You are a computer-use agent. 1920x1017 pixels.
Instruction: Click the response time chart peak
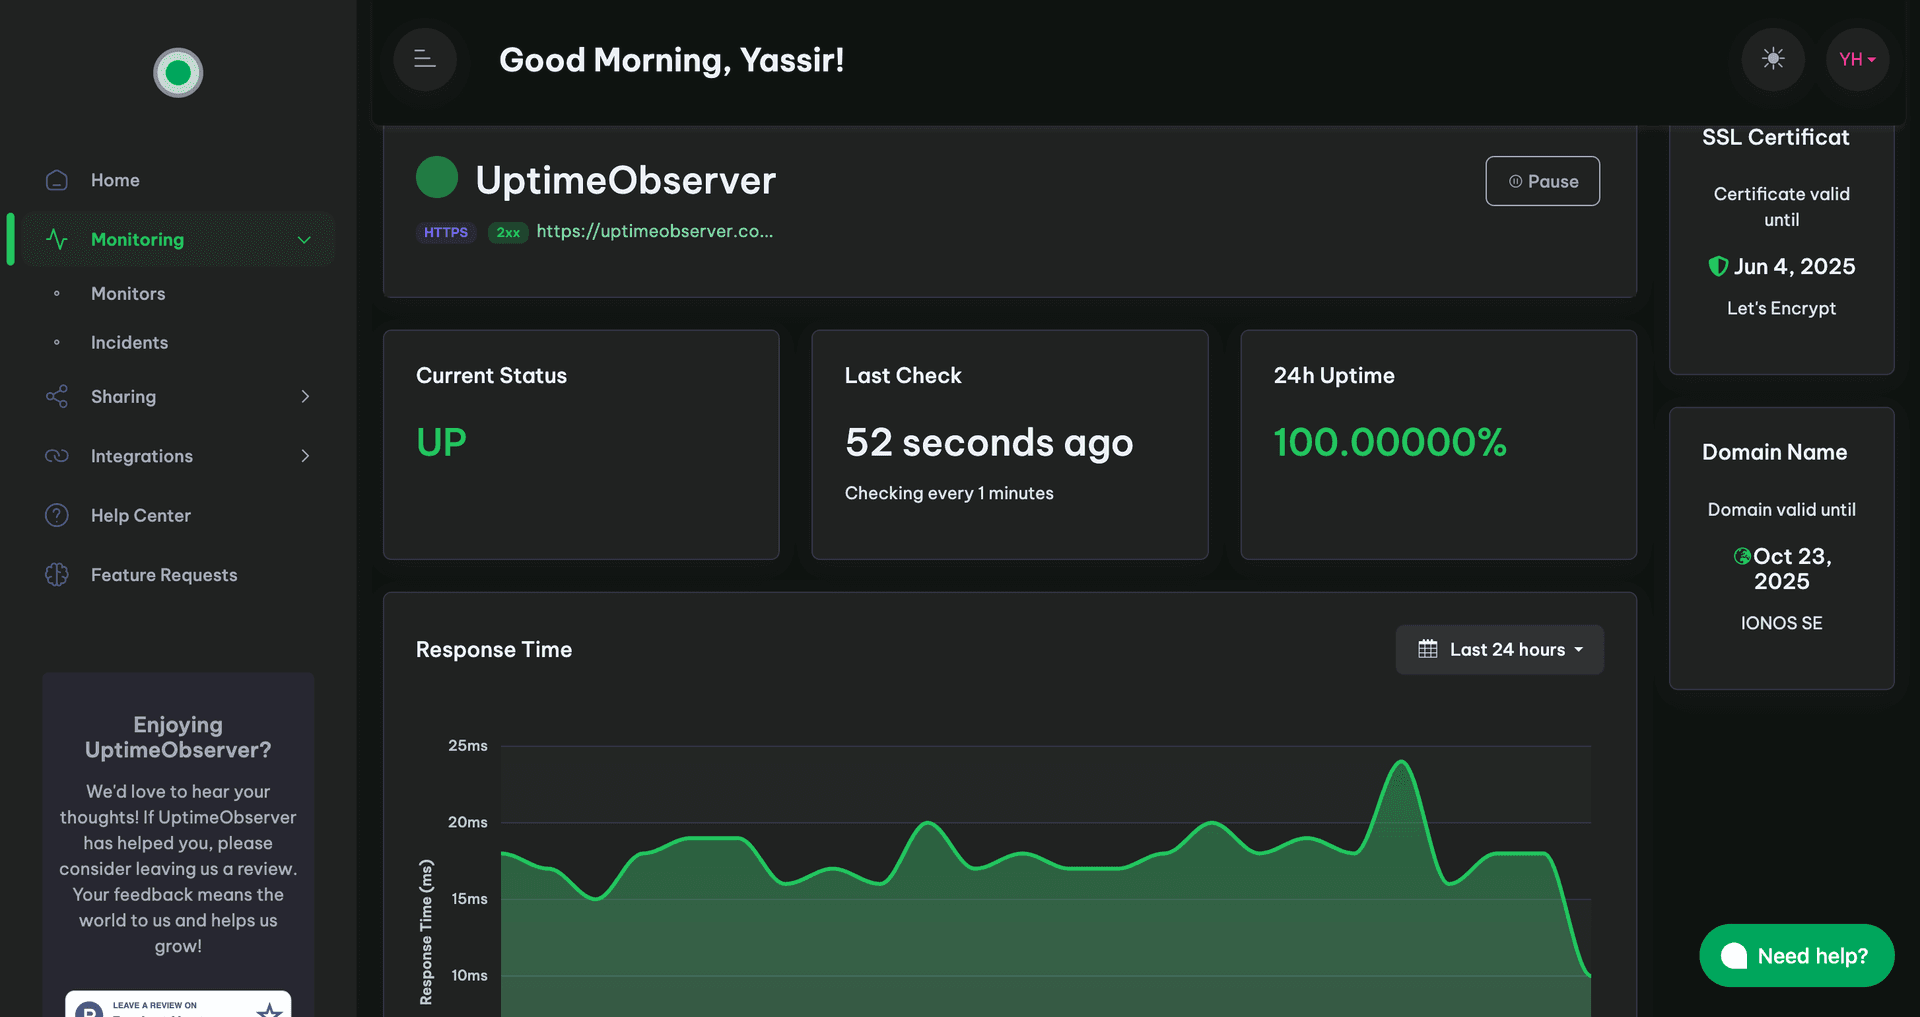(x=1401, y=763)
